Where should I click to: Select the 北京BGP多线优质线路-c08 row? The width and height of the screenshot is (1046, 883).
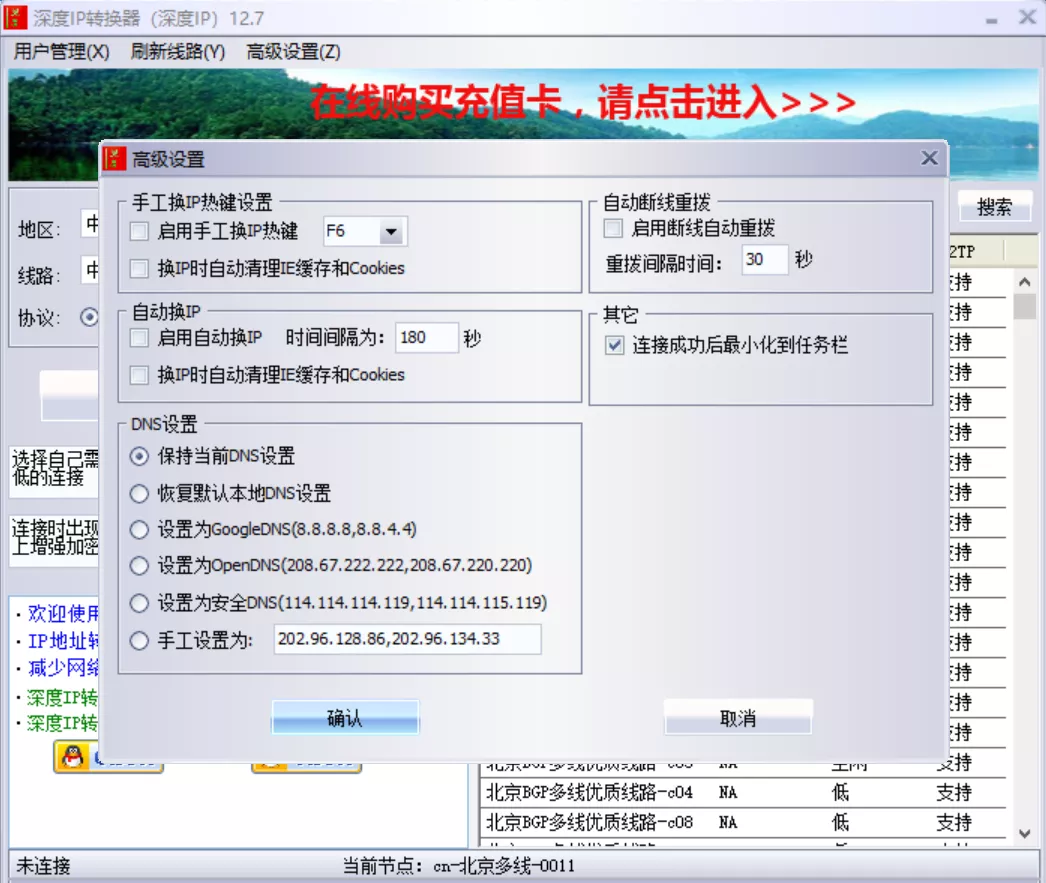click(x=742, y=822)
